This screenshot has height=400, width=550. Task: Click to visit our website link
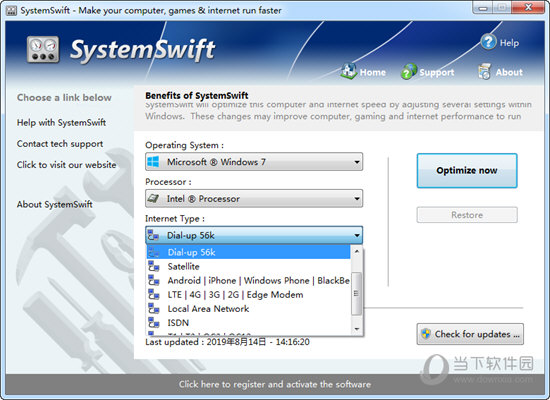point(66,165)
